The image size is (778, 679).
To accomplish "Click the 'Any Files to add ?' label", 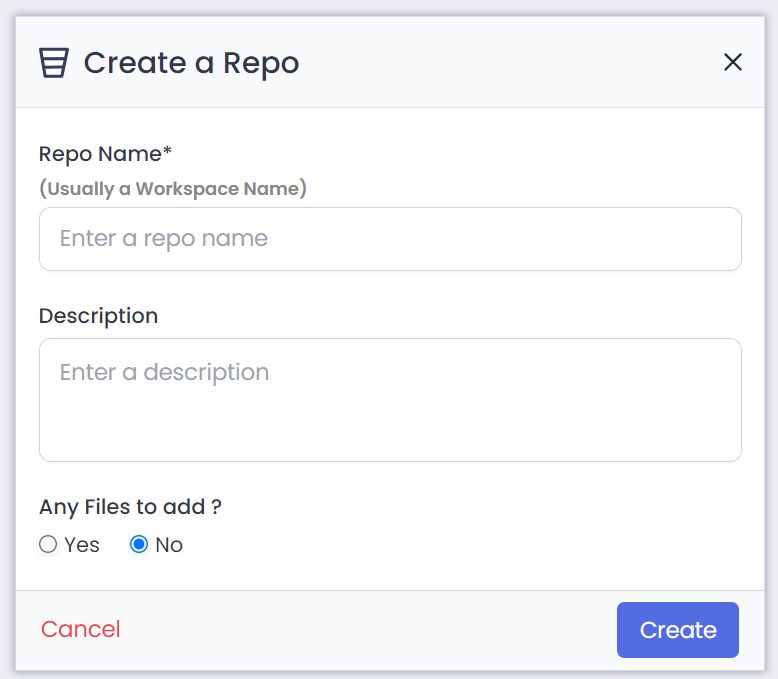I will tap(130, 507).
